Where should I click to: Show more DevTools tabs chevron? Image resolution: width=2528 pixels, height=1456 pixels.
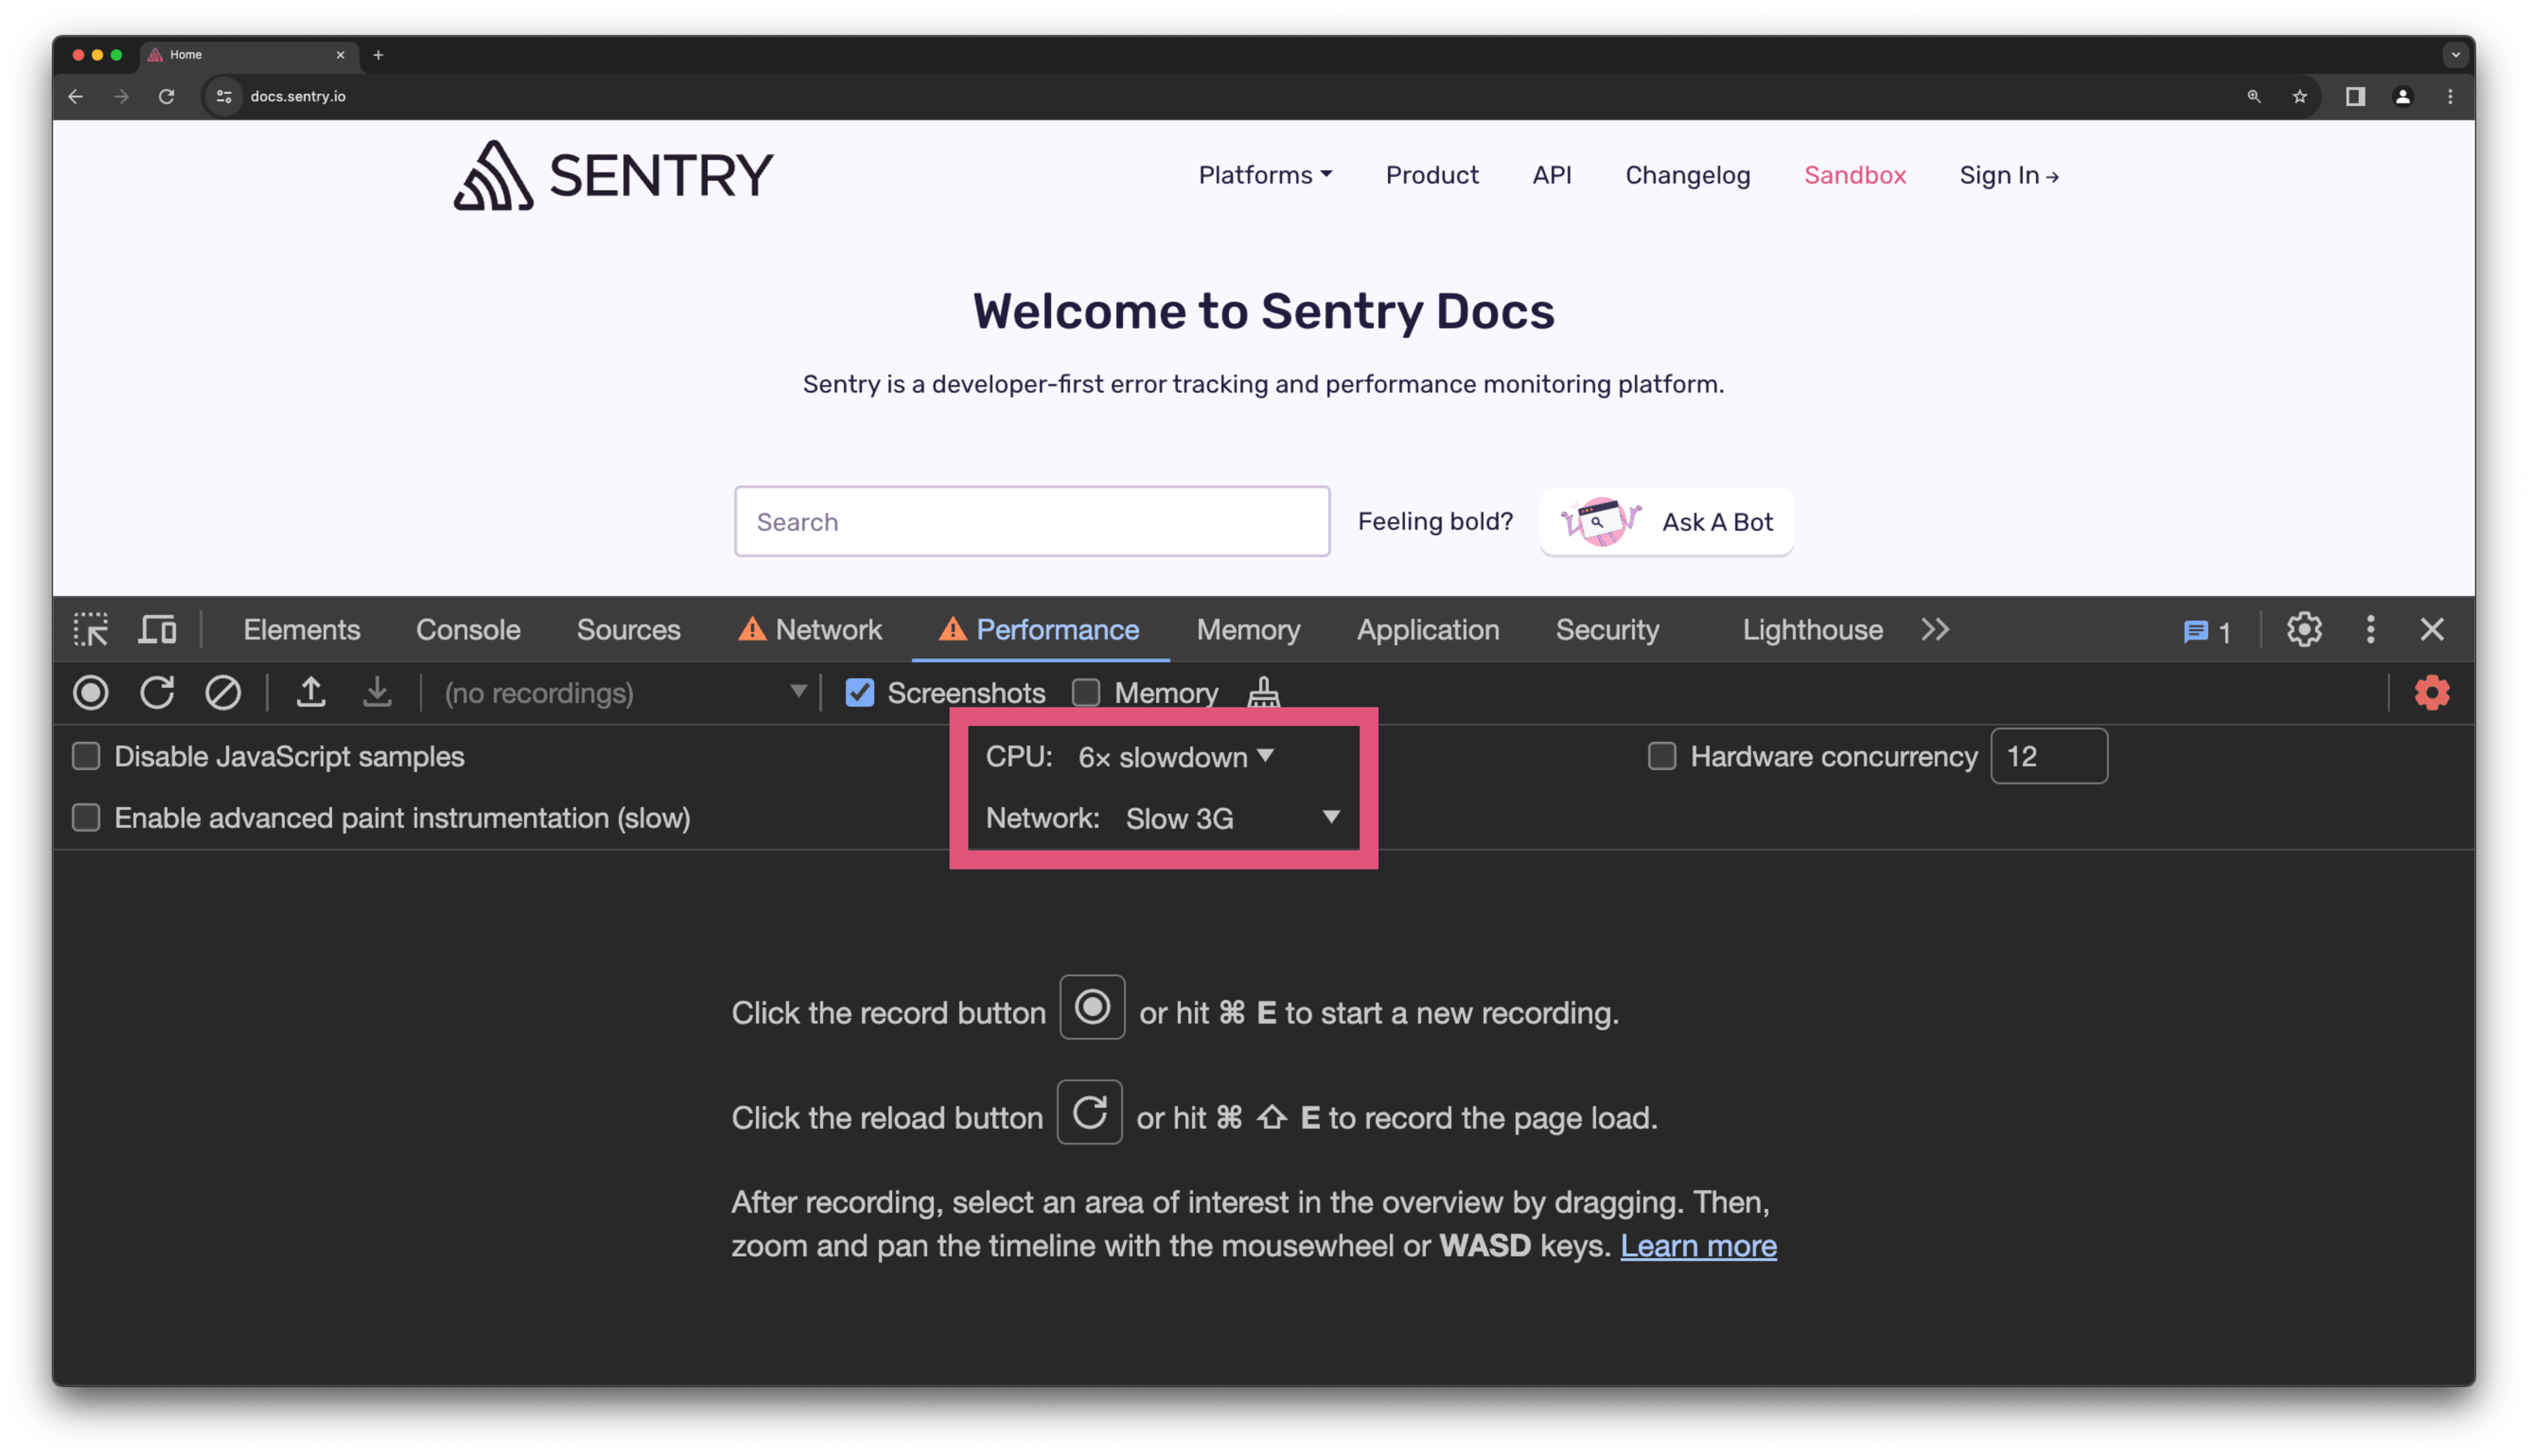tap(1936, 630)
